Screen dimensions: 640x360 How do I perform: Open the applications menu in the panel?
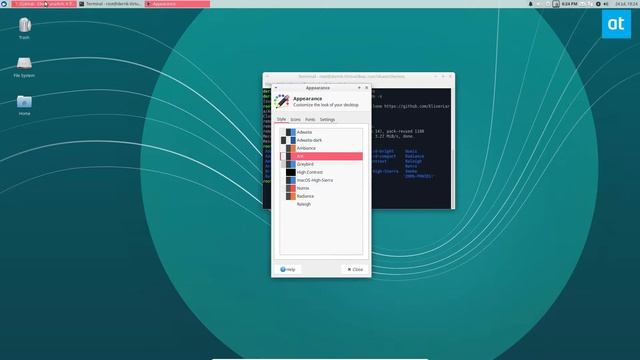tap(4, 4)
